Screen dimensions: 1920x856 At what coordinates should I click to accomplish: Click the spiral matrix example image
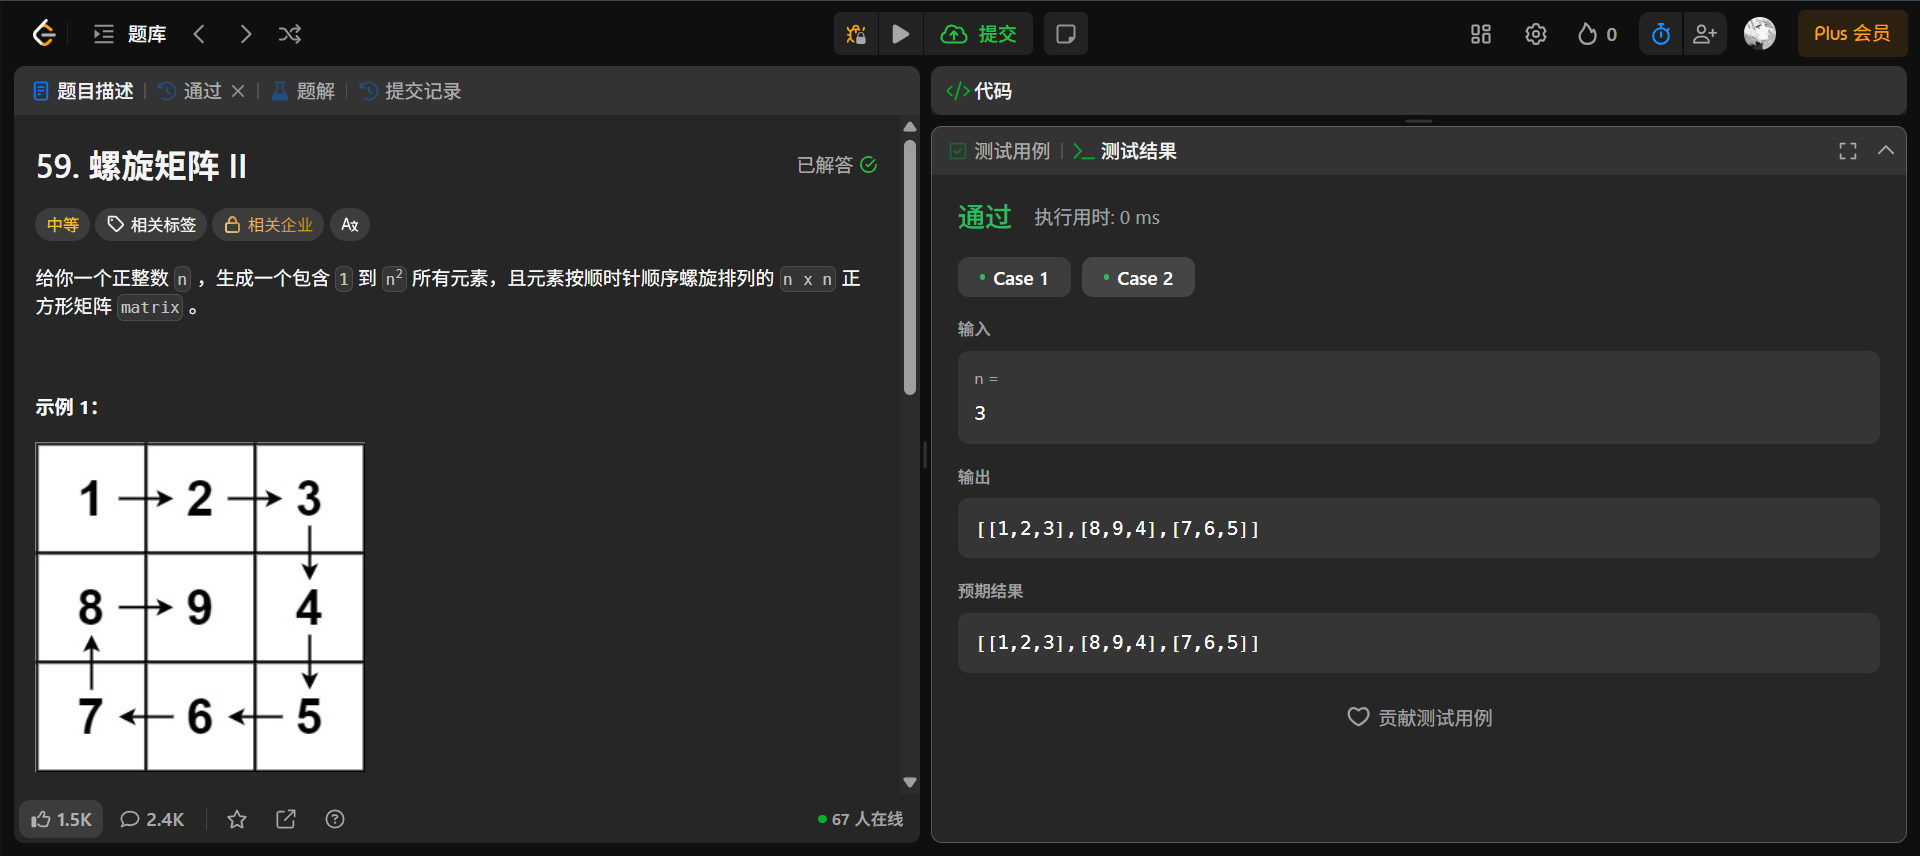(x=200, y=607)
